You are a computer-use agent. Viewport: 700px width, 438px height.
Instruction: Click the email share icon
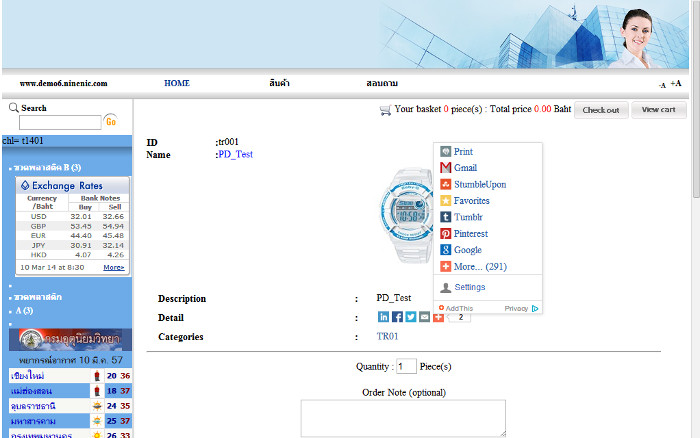pyautogui.click(x=425, y=317)
